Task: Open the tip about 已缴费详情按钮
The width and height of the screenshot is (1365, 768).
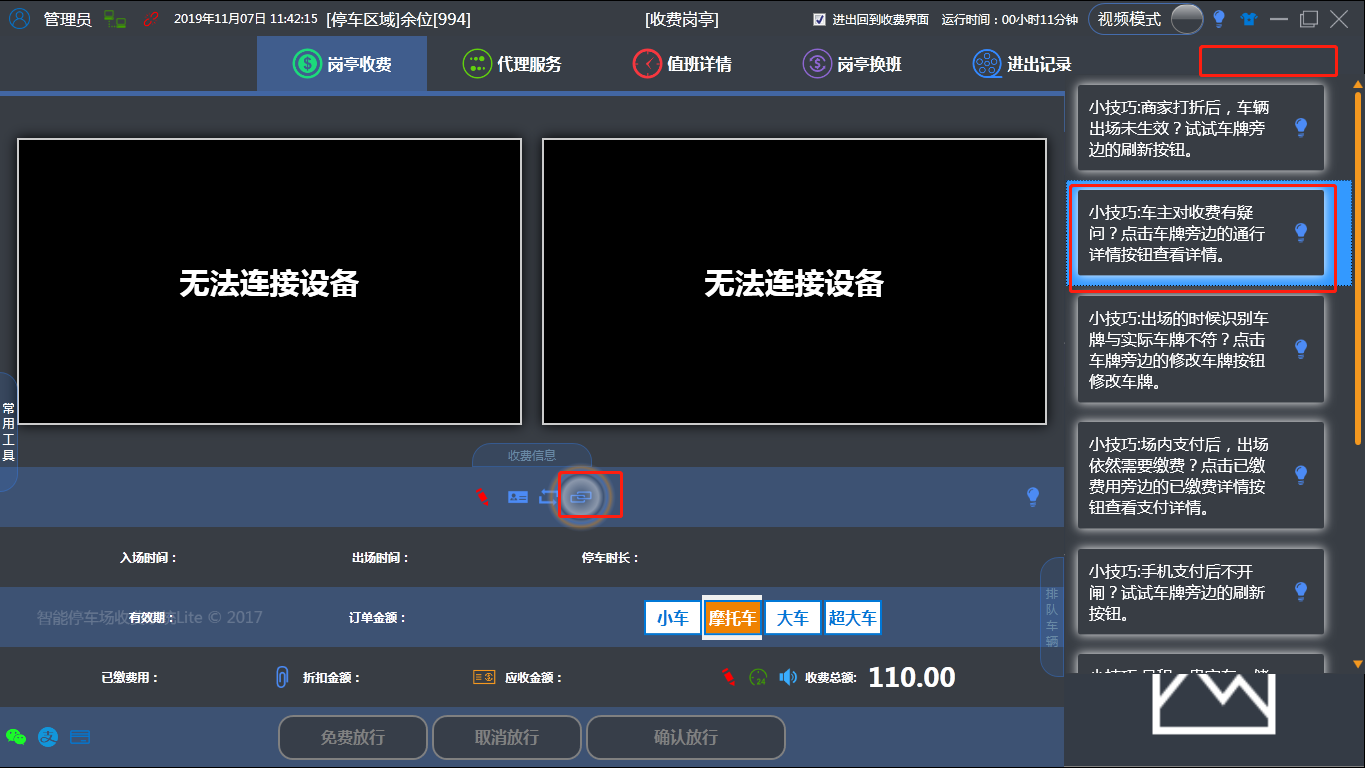Action: point(1201,474)
